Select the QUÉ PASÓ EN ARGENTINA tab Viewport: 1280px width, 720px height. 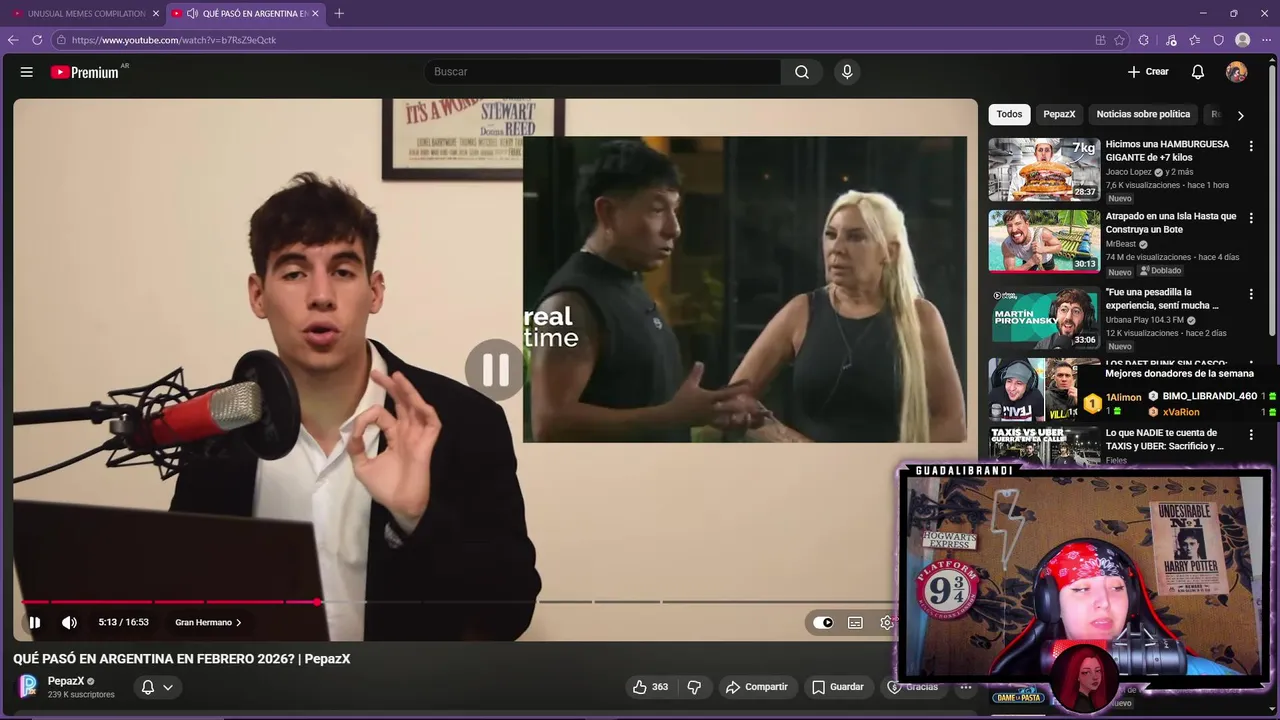click(245, 13)
